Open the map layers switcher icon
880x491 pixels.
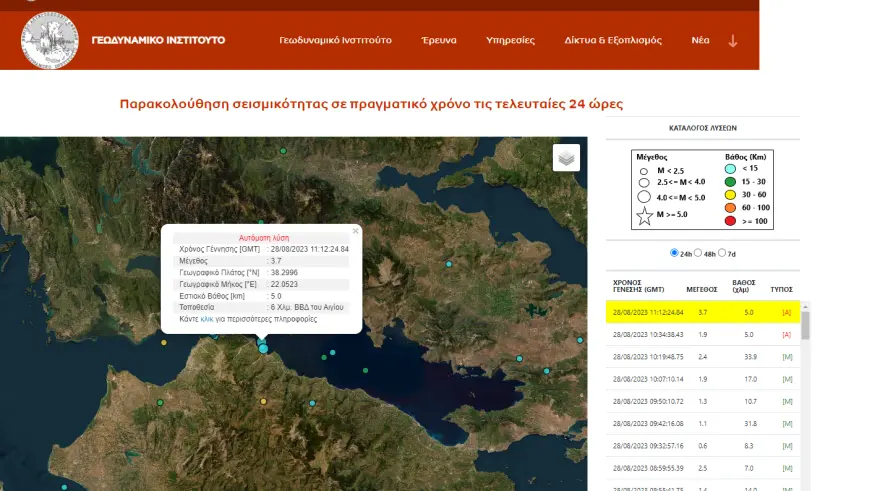tap(566, 158)
